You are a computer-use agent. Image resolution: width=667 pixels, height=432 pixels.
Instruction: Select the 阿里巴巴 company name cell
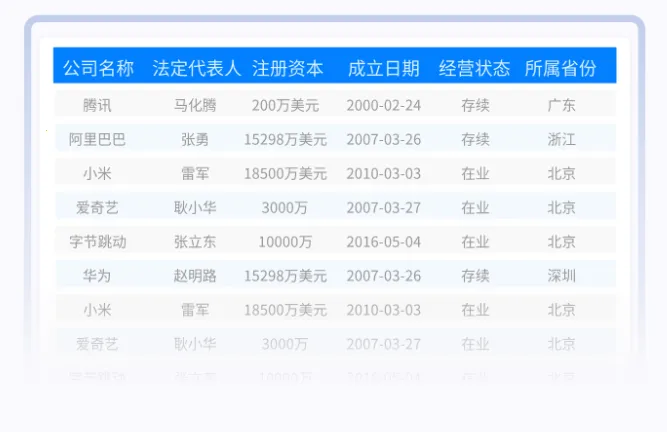click(x=97, y=139)
